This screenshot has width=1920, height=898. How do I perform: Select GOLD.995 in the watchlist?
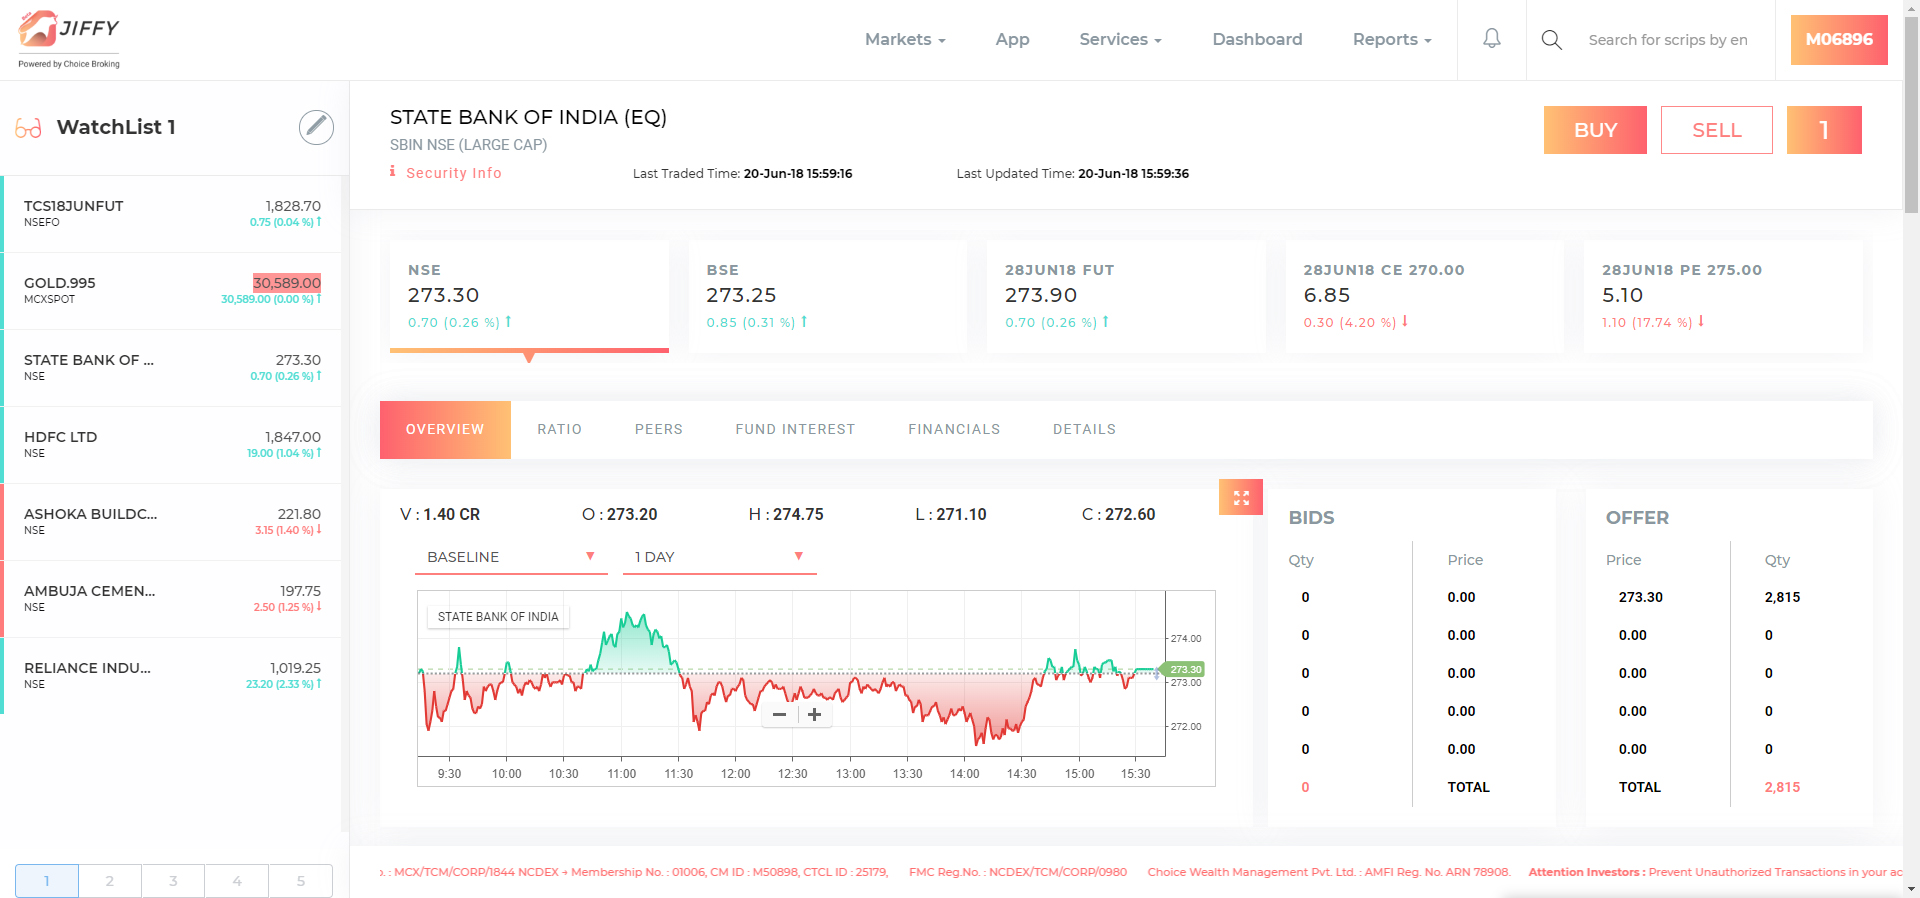(172, 291)
